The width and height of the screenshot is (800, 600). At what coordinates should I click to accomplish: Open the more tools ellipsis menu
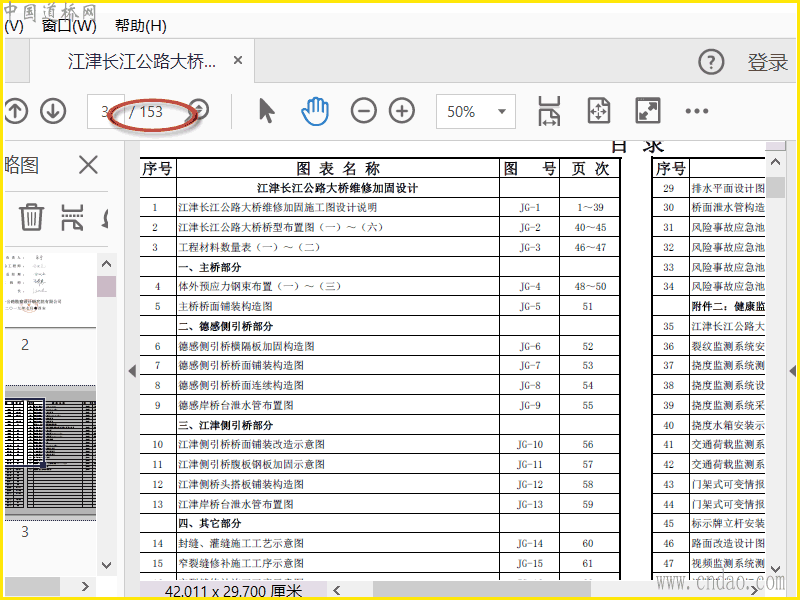click(696, 111)
